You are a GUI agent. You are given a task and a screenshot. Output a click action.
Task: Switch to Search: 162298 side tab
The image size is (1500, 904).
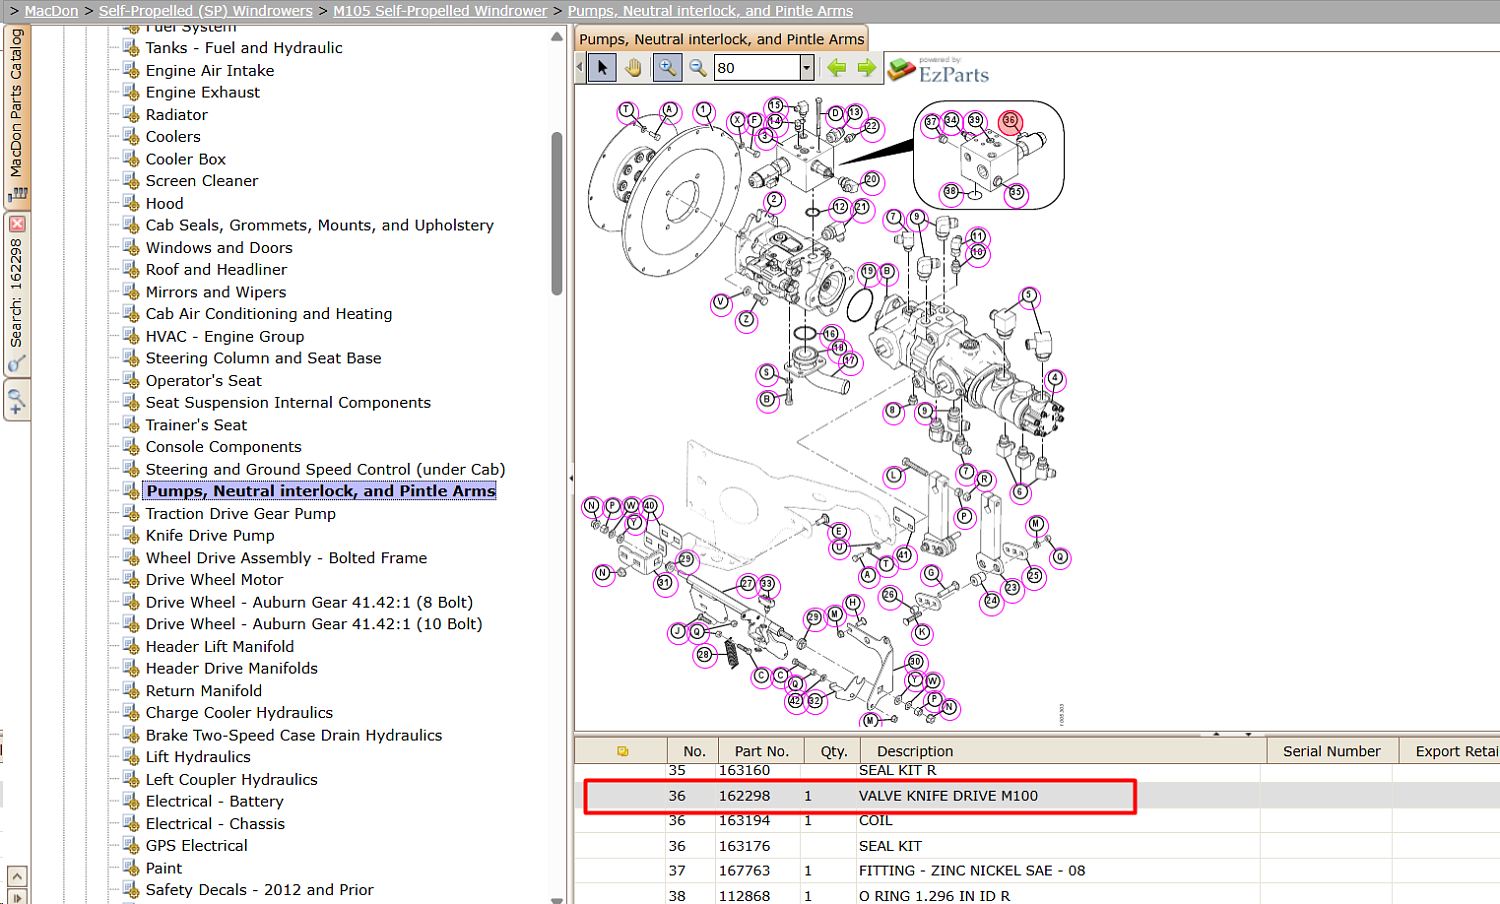point(17,293)
